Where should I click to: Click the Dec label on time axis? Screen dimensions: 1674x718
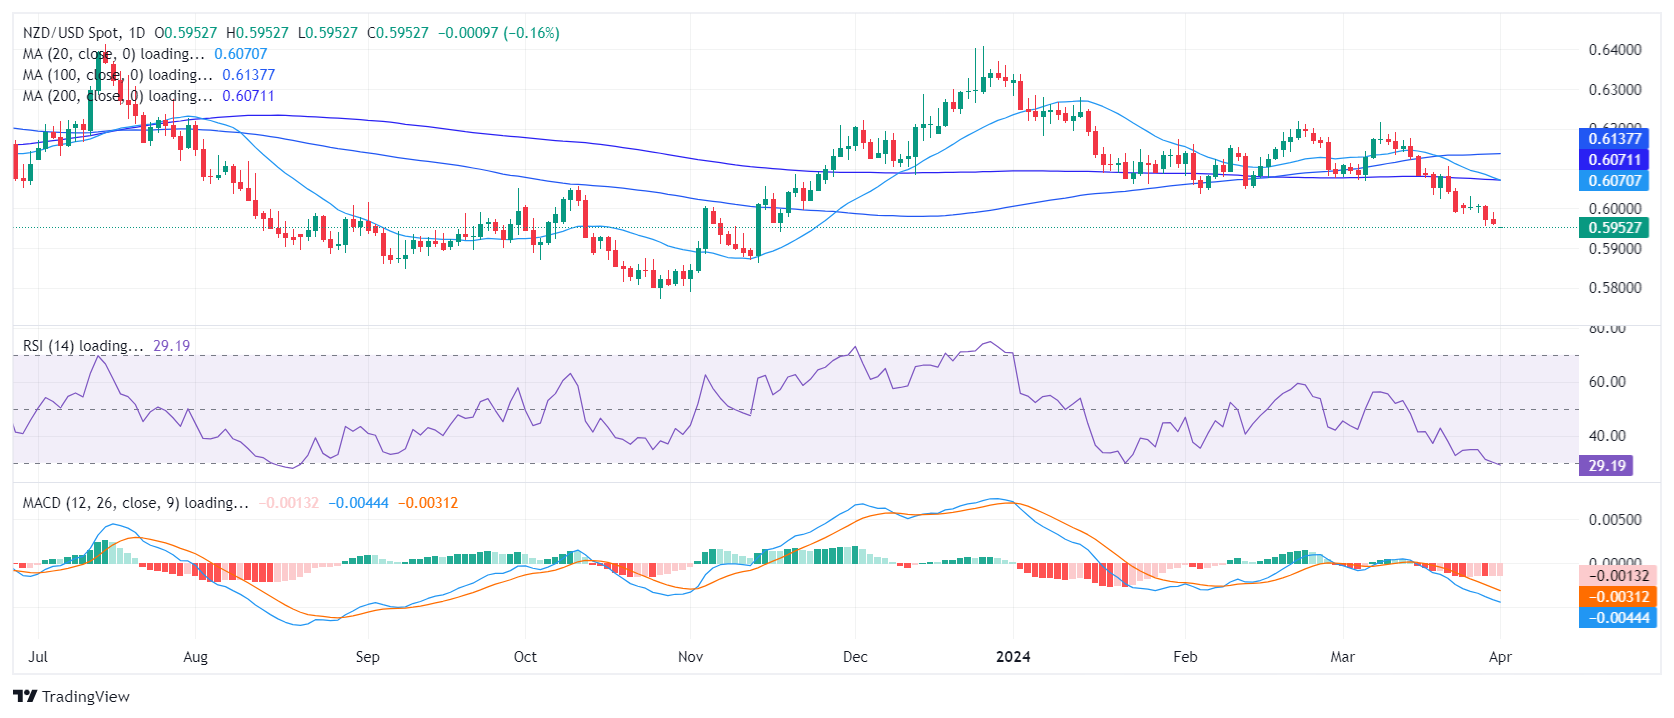click(x=855, y=657)
